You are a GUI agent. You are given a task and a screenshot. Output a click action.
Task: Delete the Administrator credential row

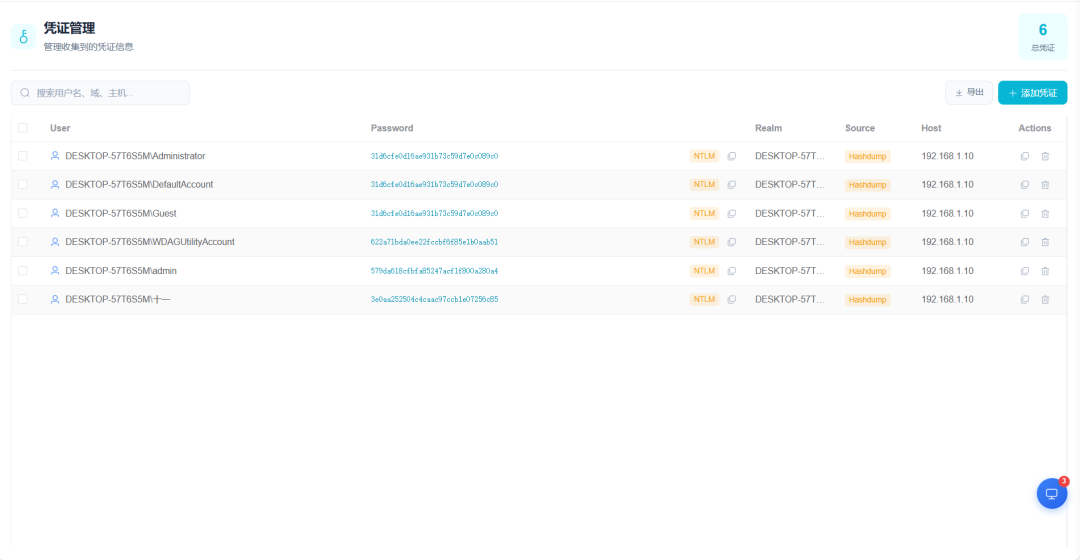(x=1045, y=156)
